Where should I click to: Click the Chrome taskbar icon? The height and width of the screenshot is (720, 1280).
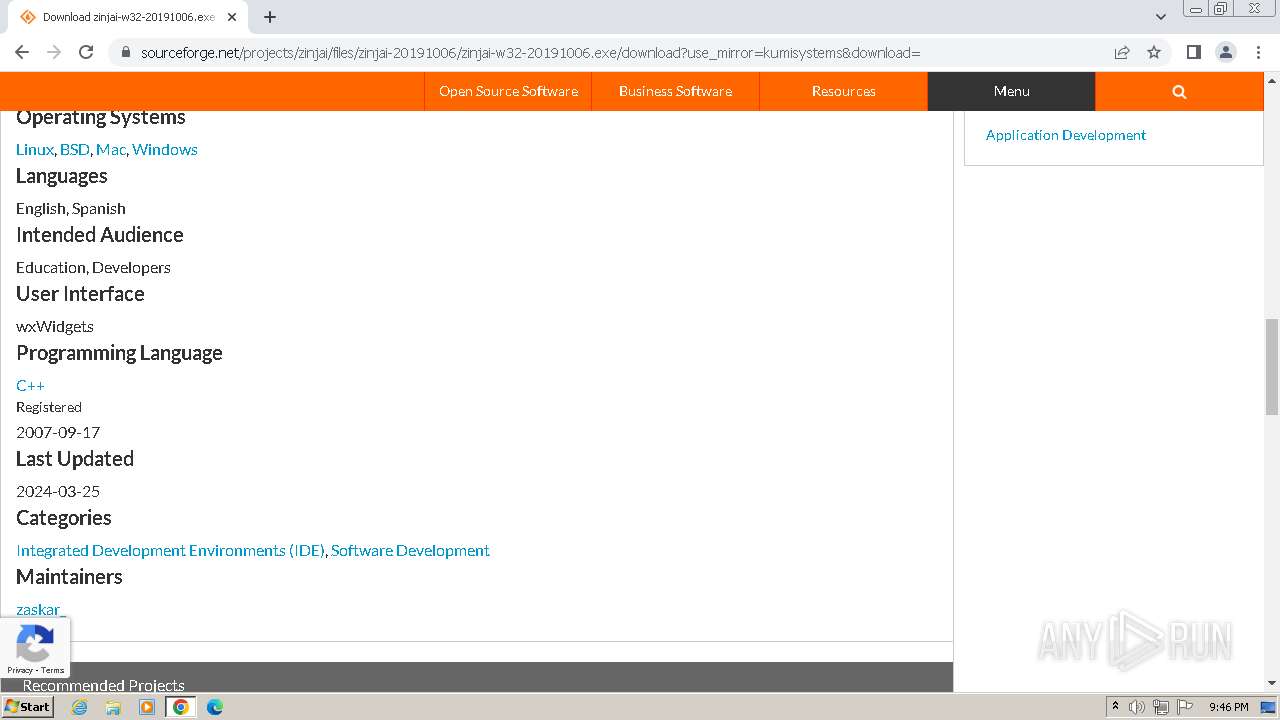click(181, 707)
